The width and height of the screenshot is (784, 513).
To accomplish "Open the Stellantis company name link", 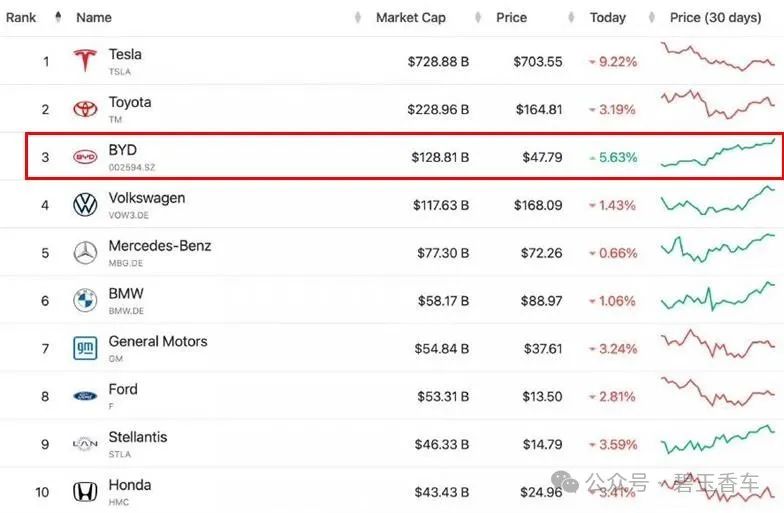I will tap(138, 437).
